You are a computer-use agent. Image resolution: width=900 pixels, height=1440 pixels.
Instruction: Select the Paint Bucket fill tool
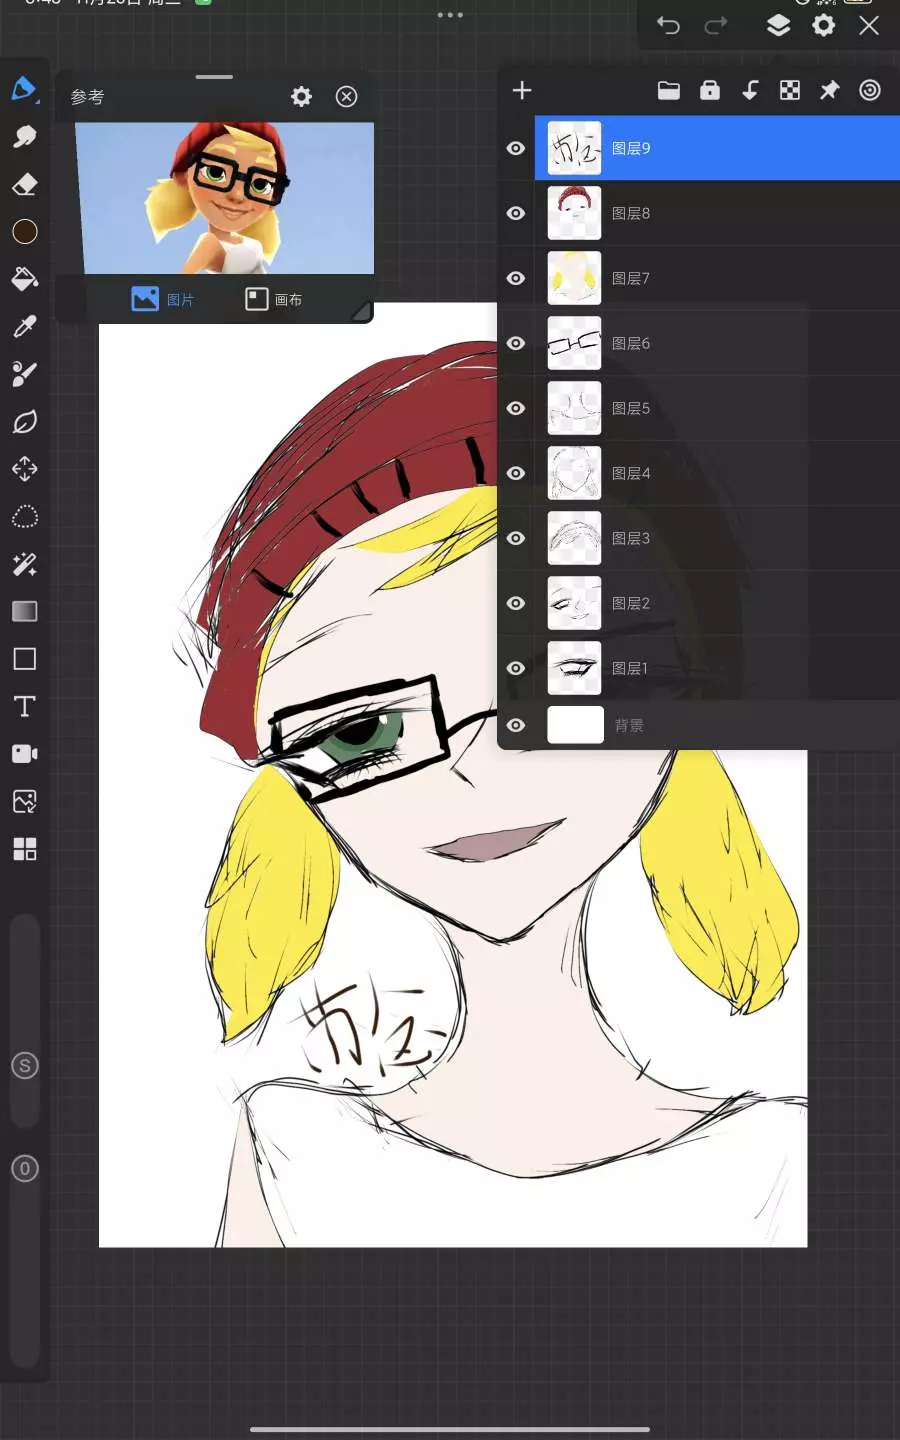[24, 279]
